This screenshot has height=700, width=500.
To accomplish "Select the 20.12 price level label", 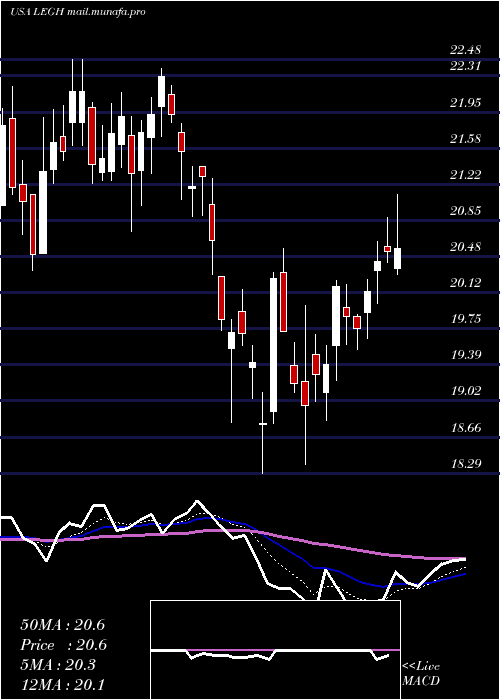I will [x=465, y=283].
